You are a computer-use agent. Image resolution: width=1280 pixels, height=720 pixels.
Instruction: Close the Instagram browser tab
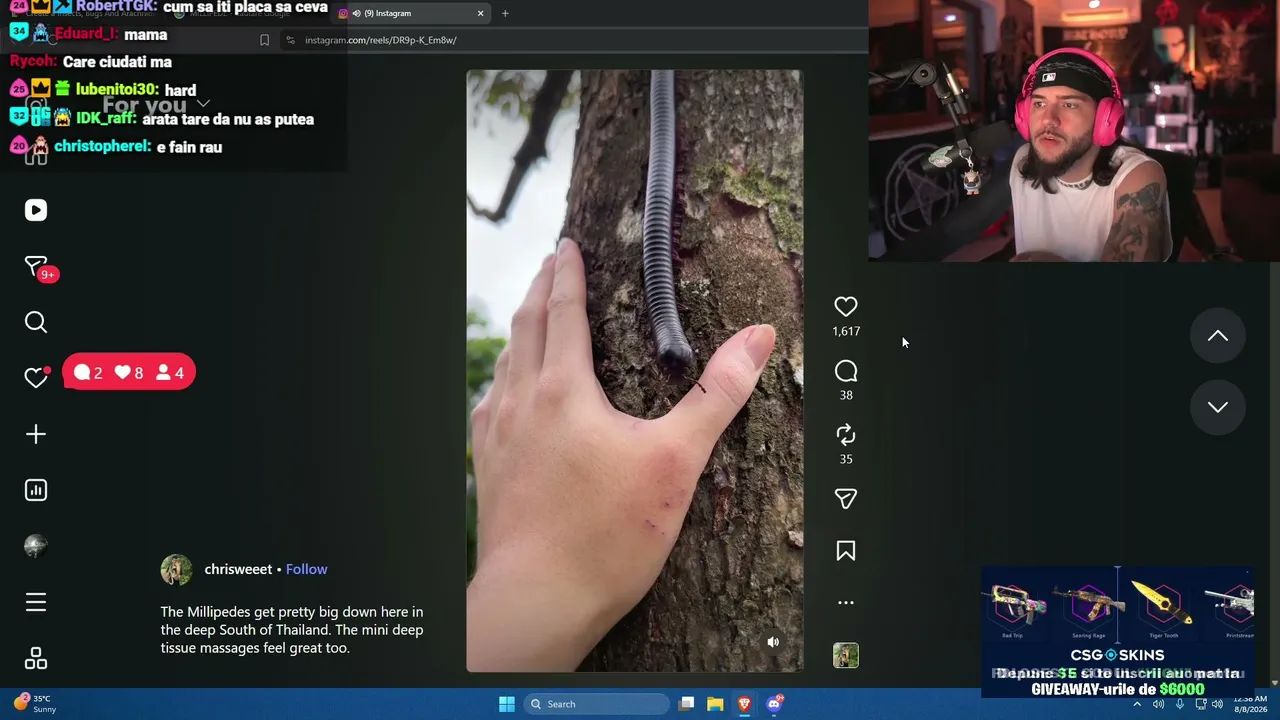[480, 14]
